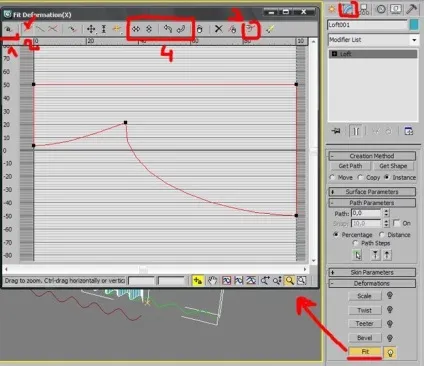424x366 pixels.
Task: Click Previous Shape button
Action: [375, 255]
